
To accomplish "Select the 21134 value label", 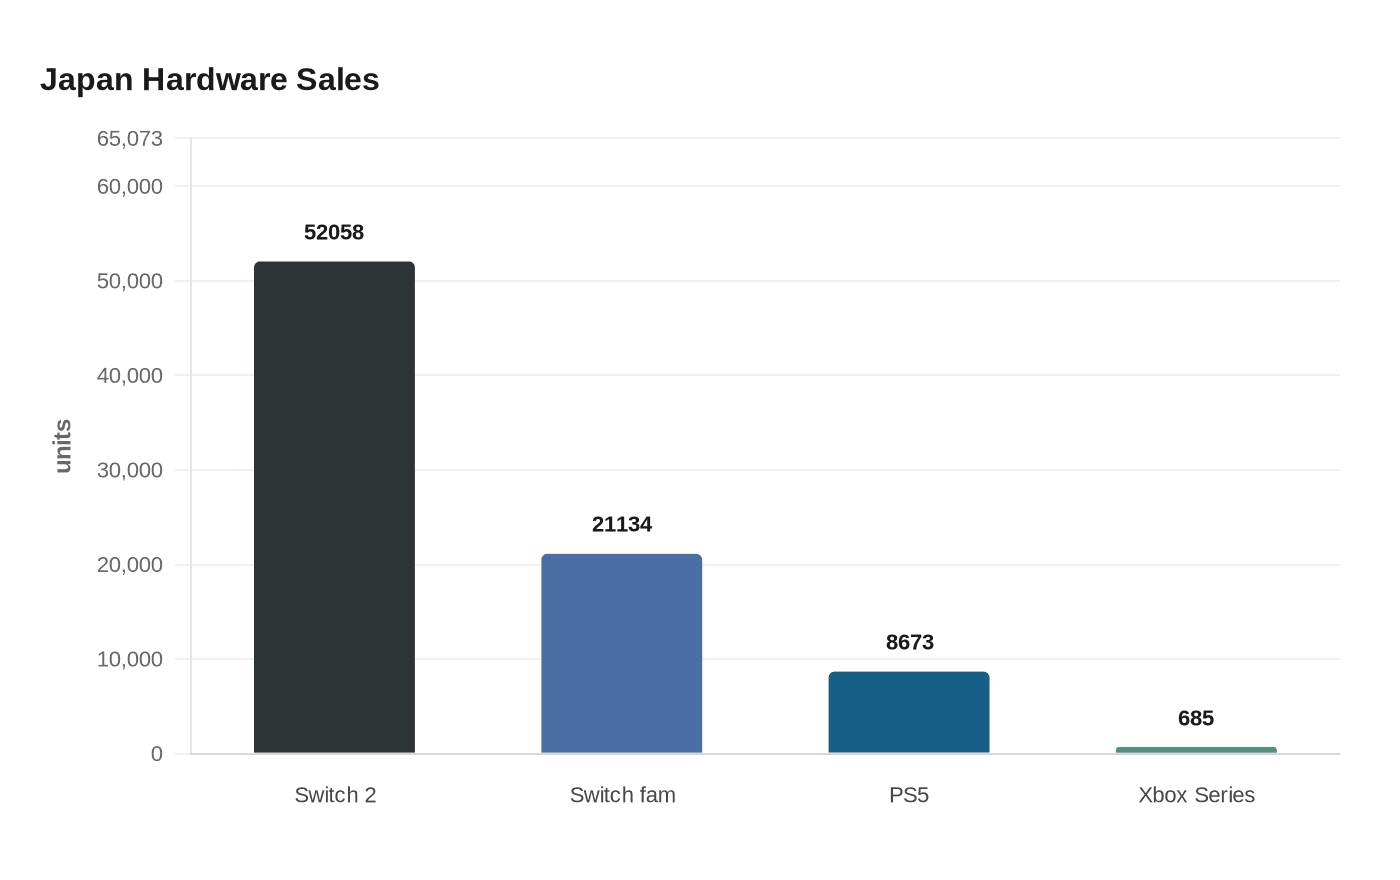I will pos(621,524).
